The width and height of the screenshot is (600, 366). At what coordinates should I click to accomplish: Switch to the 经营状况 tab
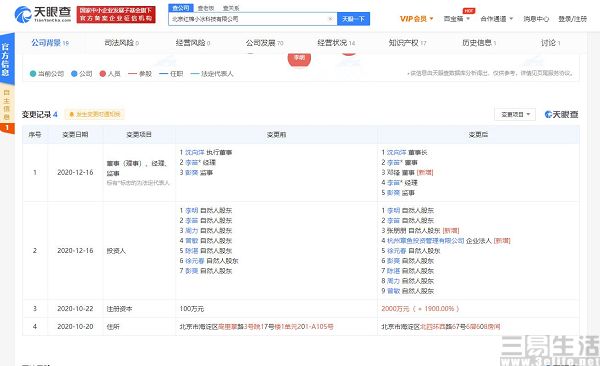tap(336, 43)
